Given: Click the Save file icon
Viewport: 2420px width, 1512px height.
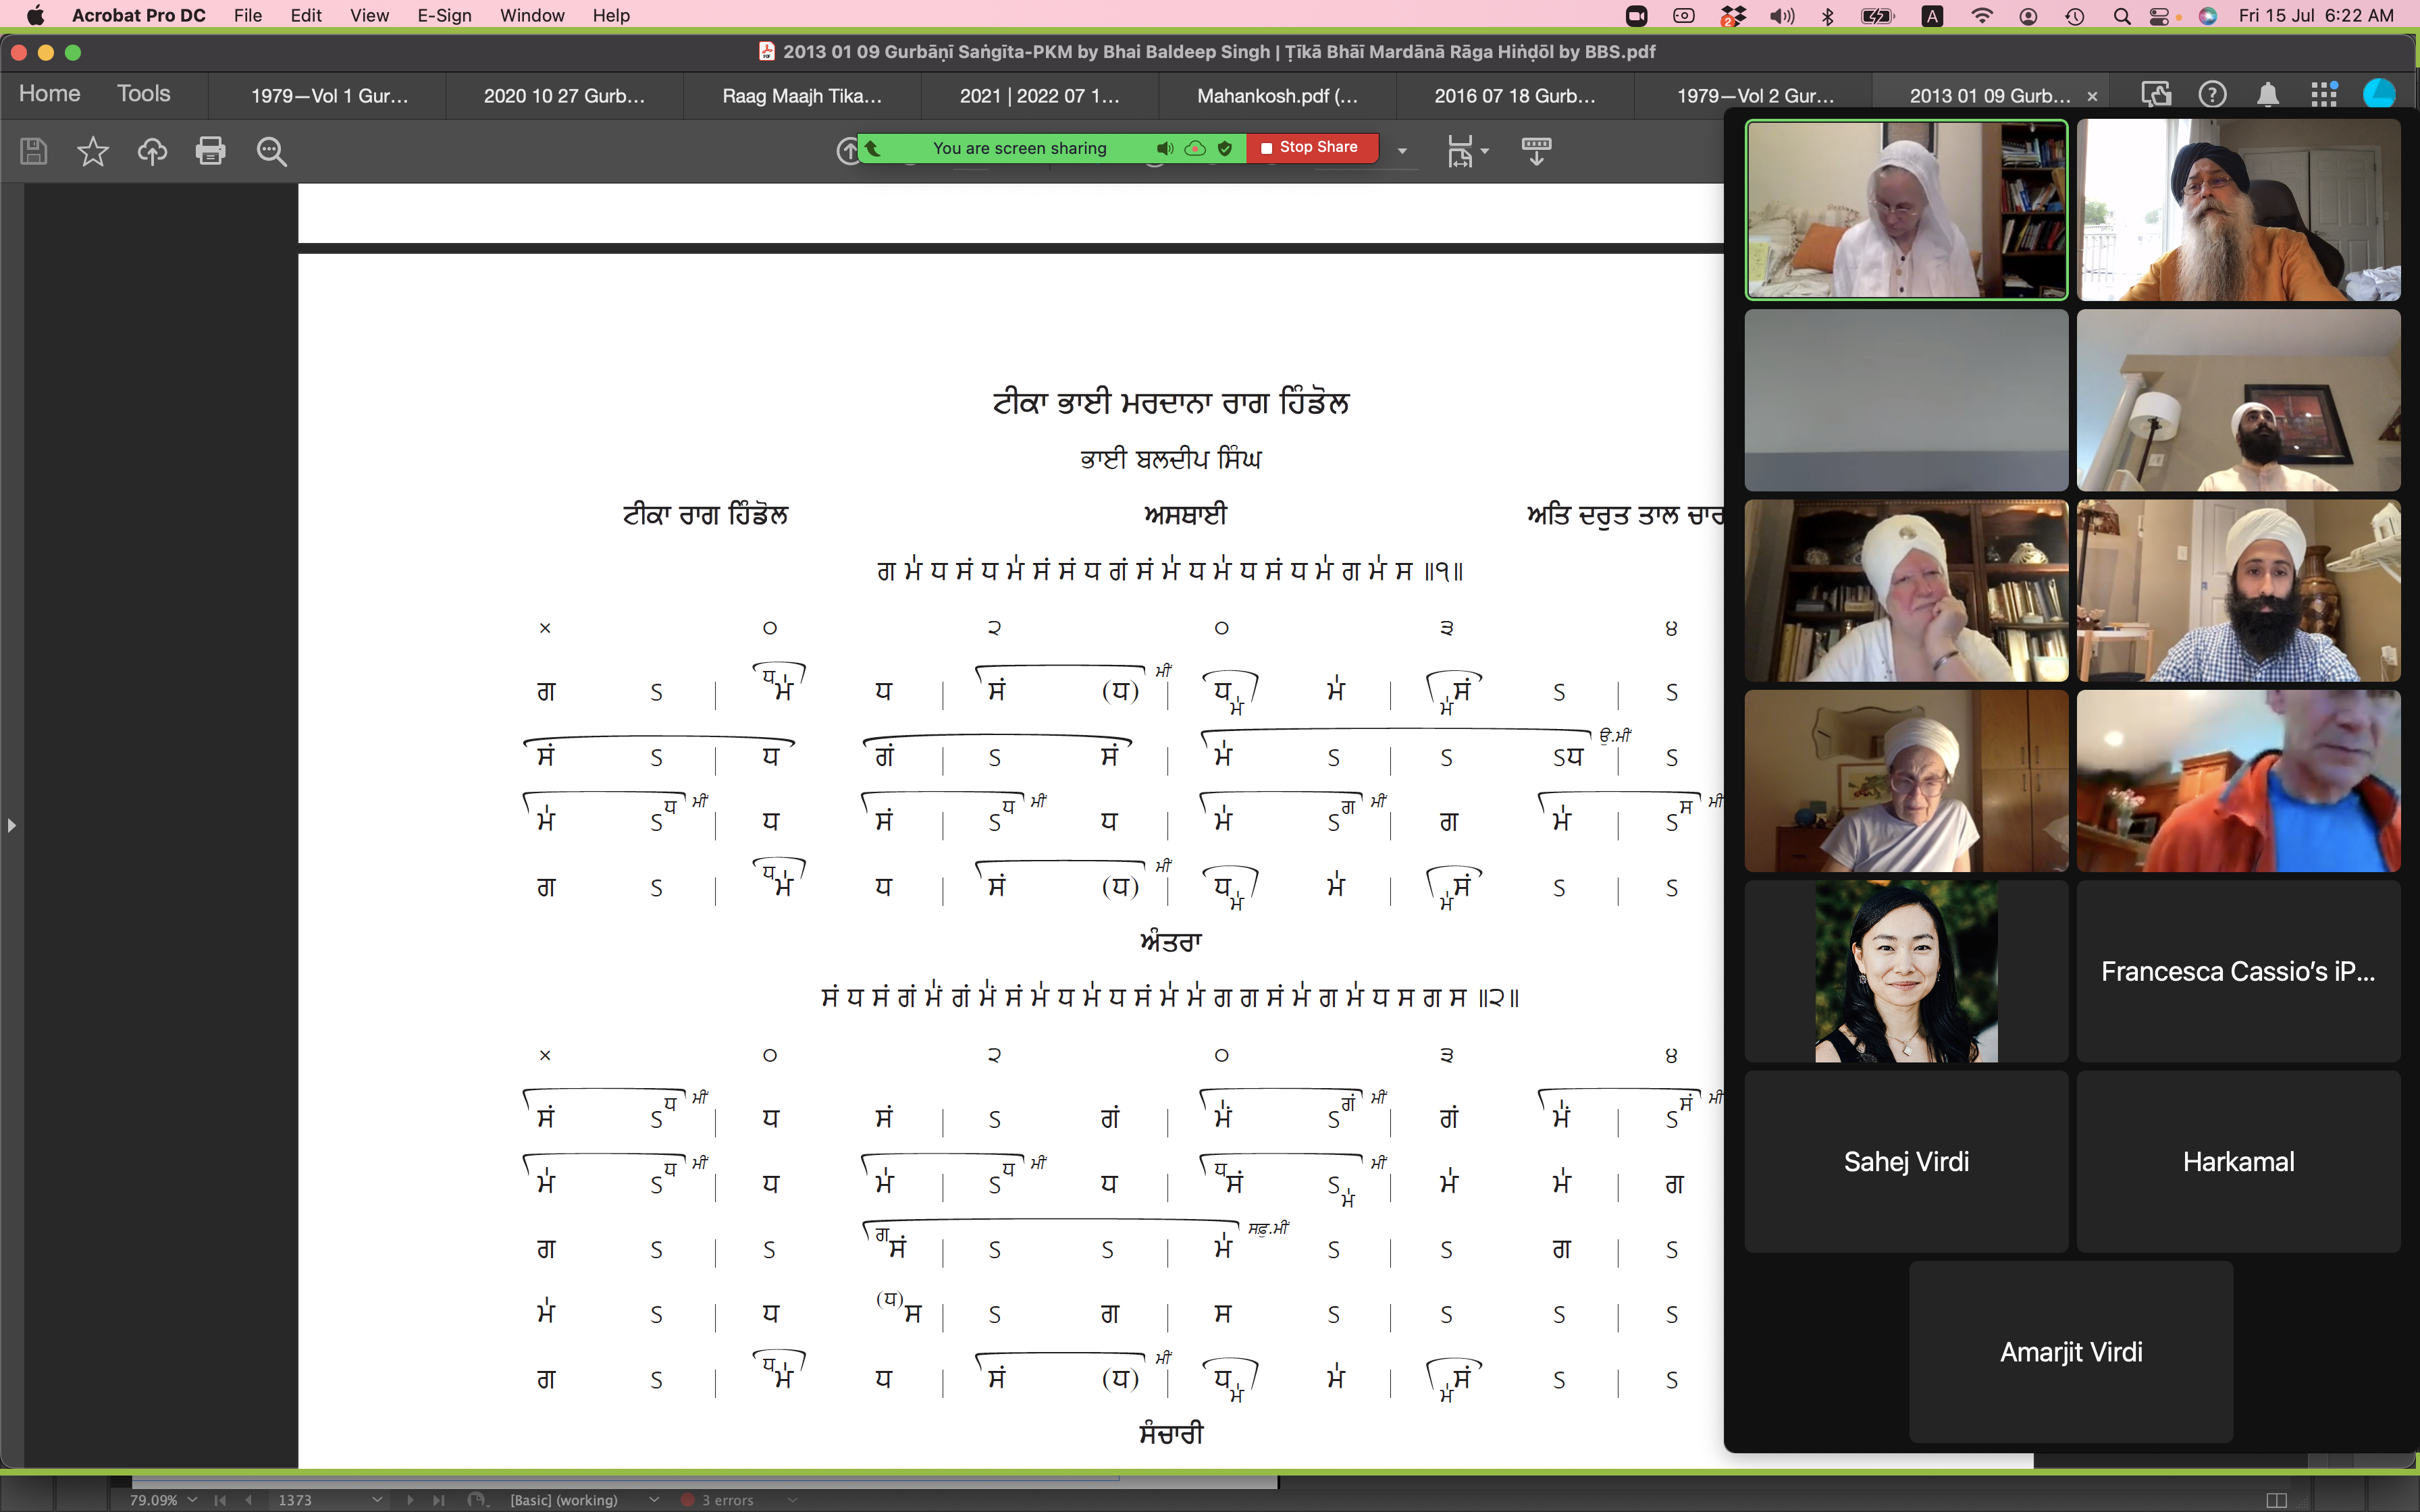Looking at the screenshot, I should coord(33,151).
